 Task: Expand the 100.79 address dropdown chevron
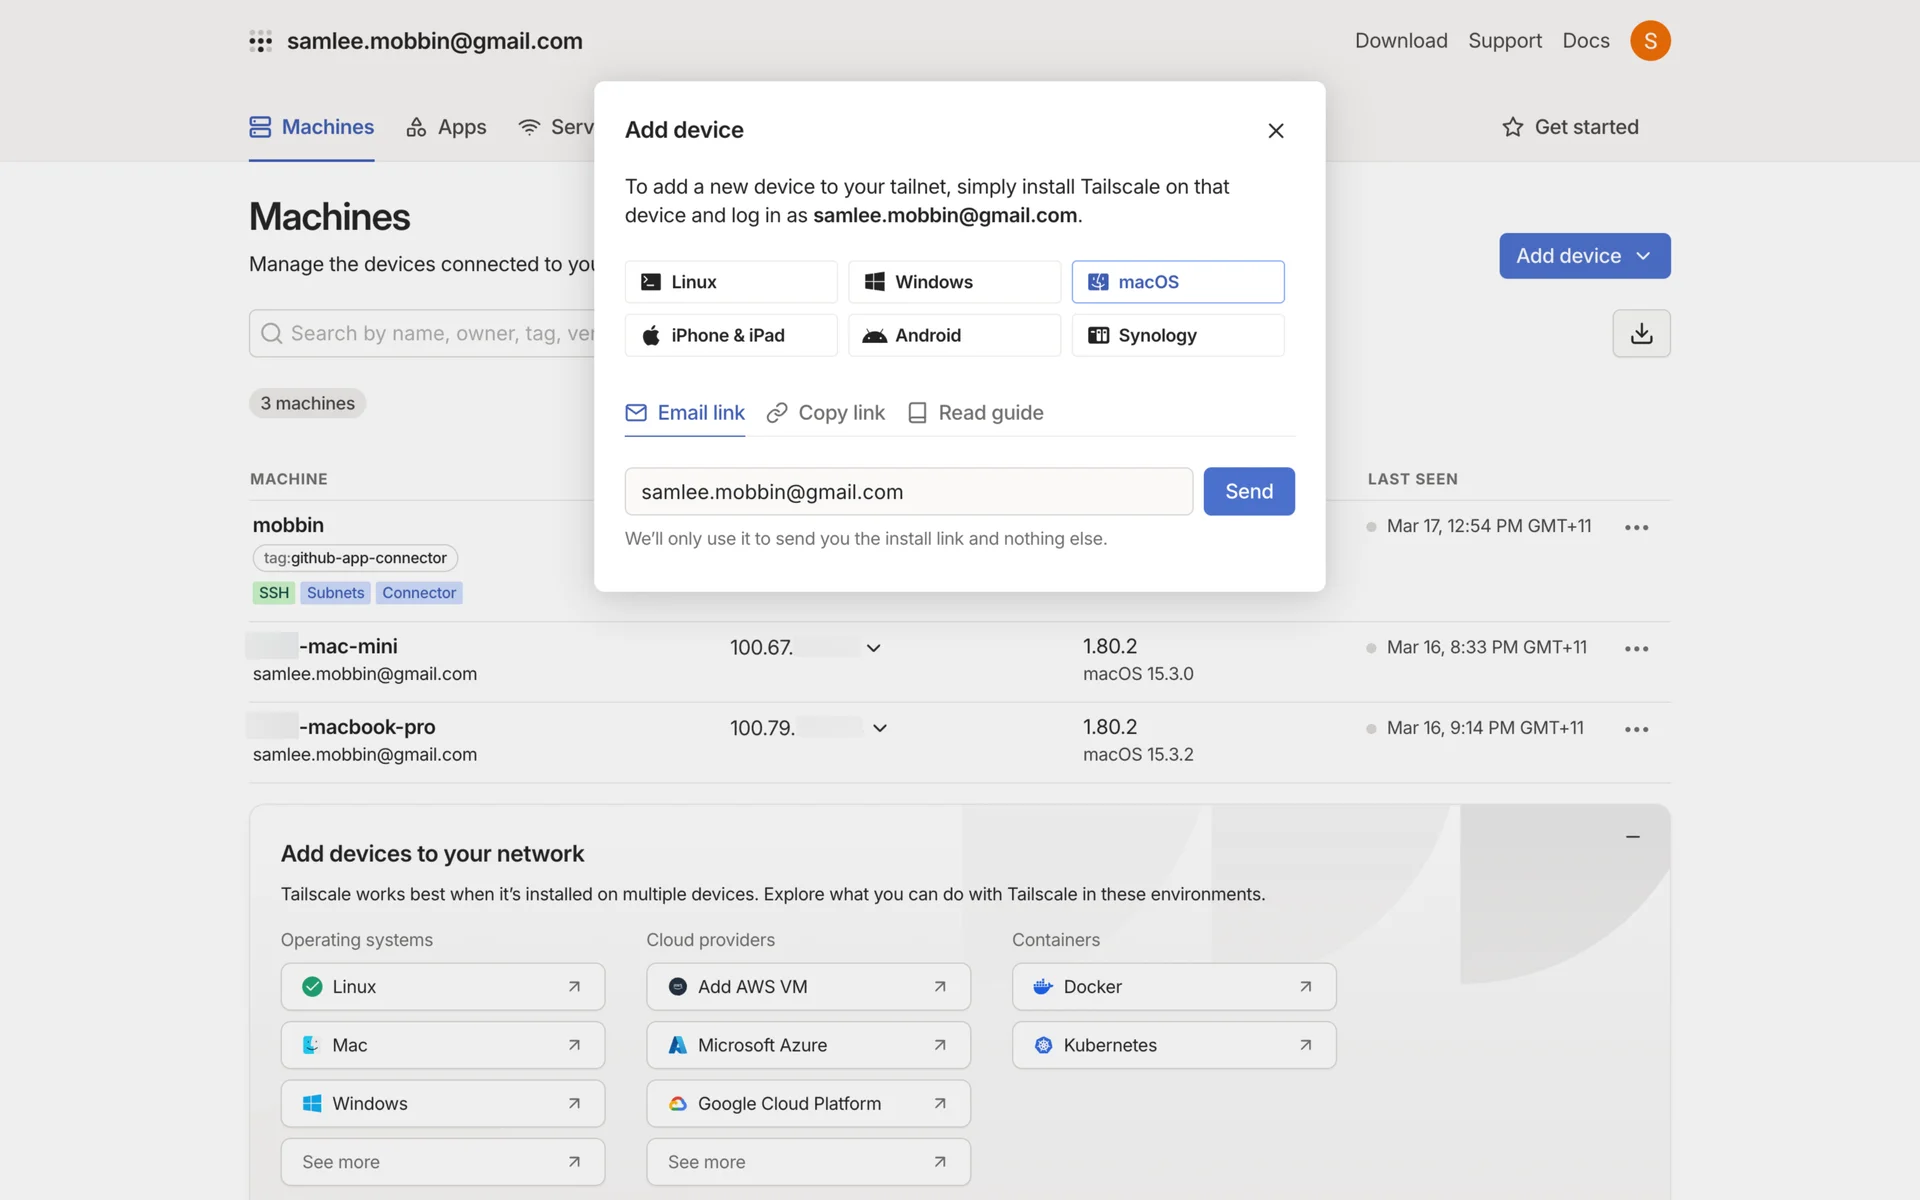(x=879, y=728)
